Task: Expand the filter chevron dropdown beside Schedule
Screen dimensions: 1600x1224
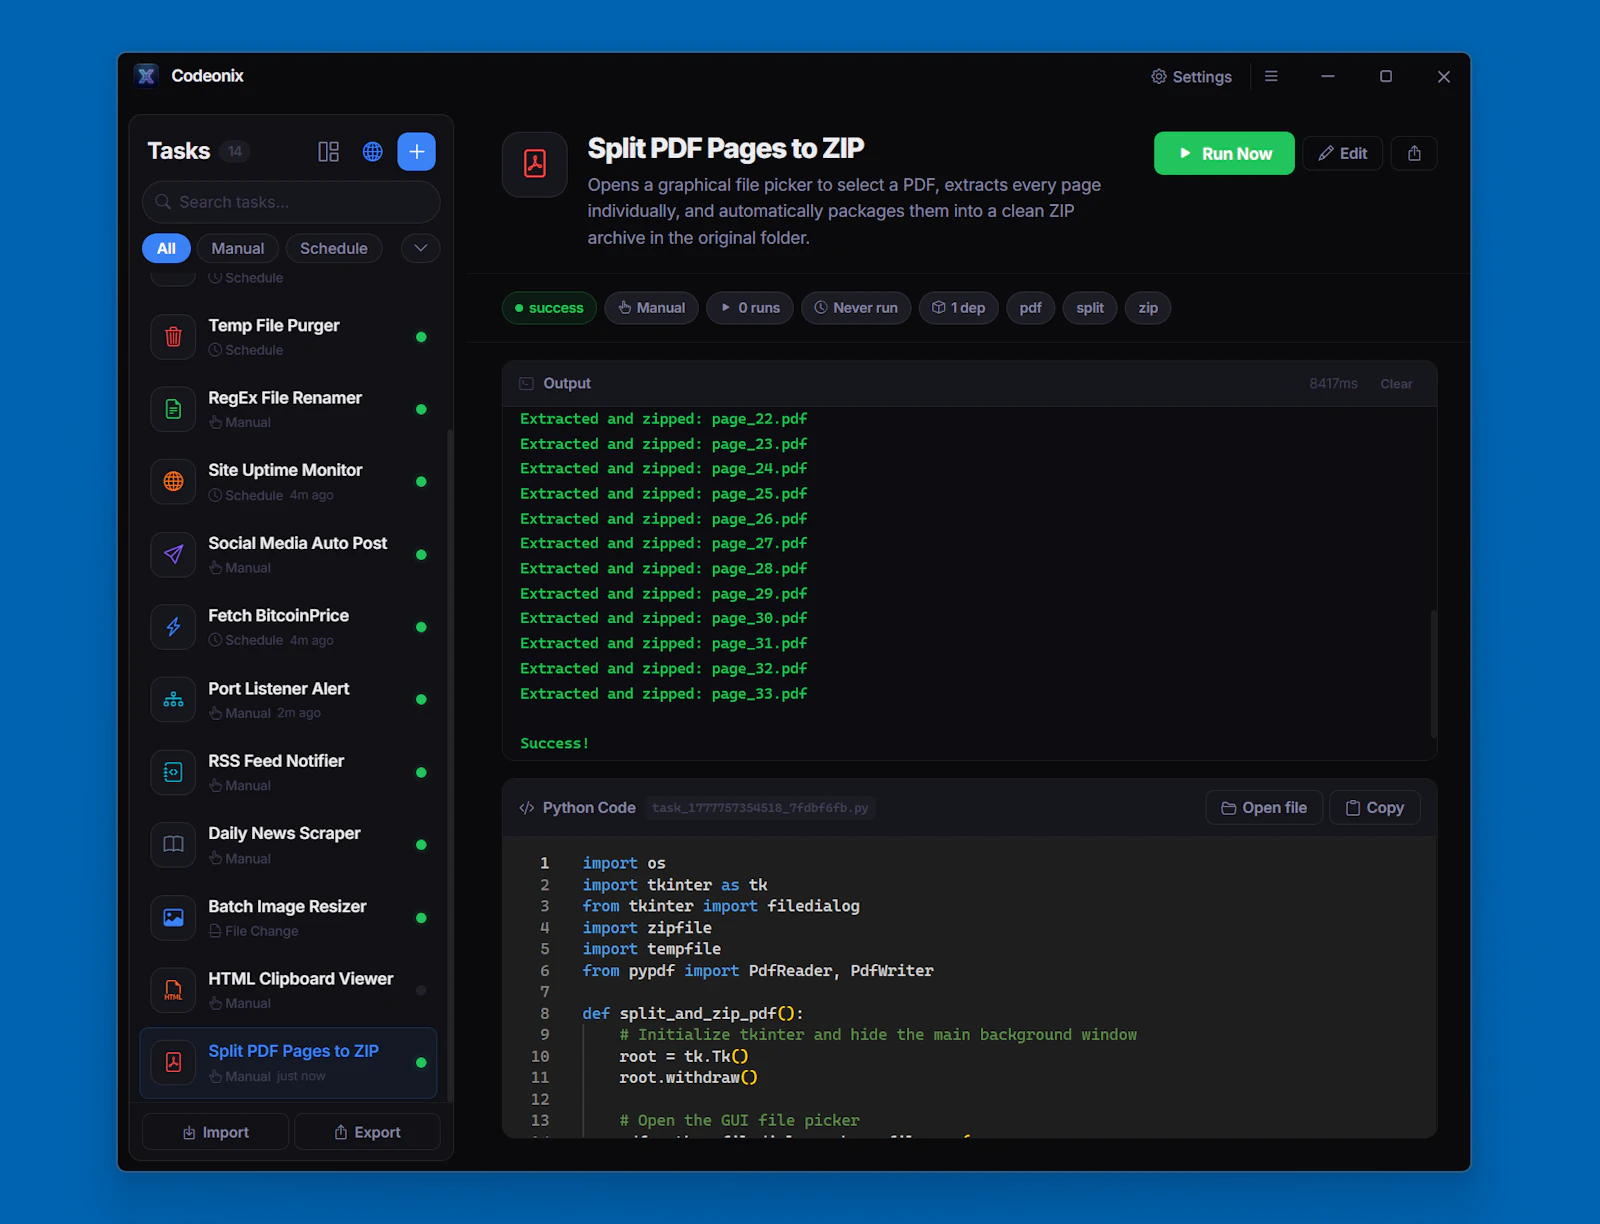Action: 421,248
